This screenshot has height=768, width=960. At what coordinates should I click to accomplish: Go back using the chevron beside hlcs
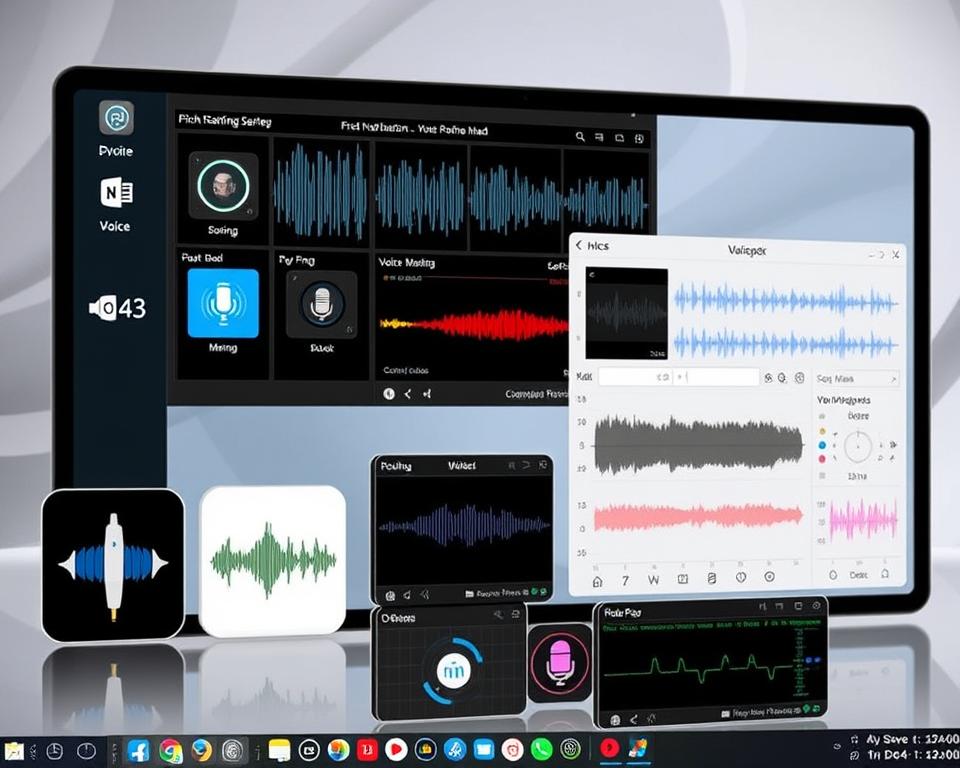click(x=579, y=245)
